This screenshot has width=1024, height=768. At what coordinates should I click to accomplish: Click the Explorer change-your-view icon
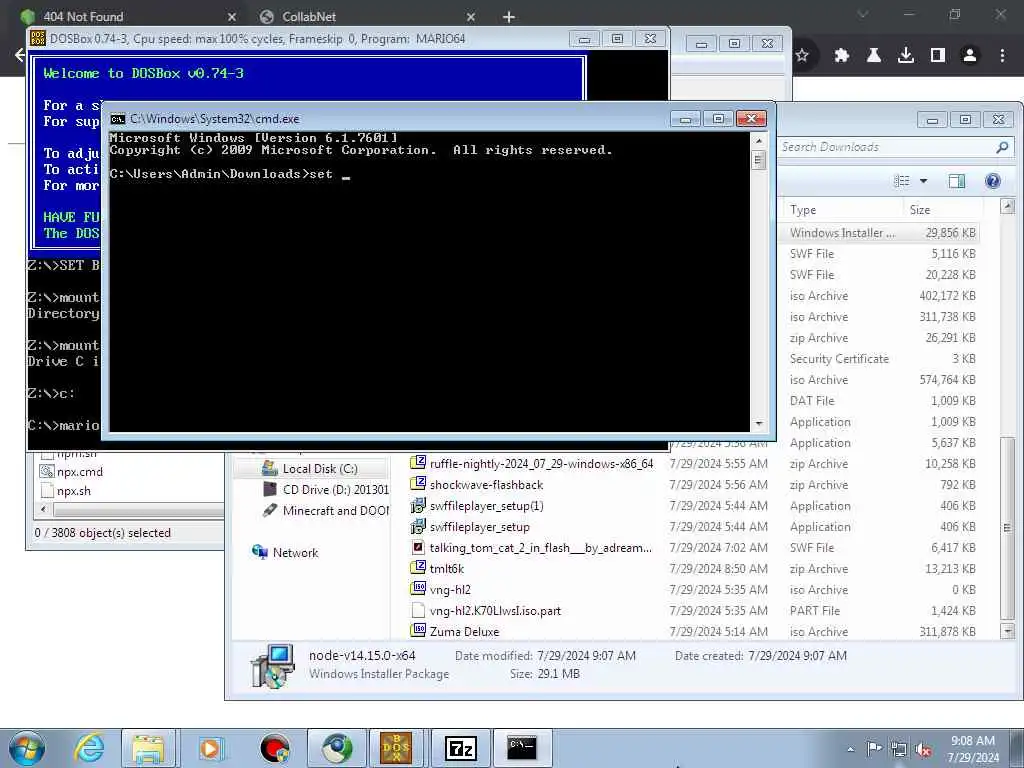point(902,181)
